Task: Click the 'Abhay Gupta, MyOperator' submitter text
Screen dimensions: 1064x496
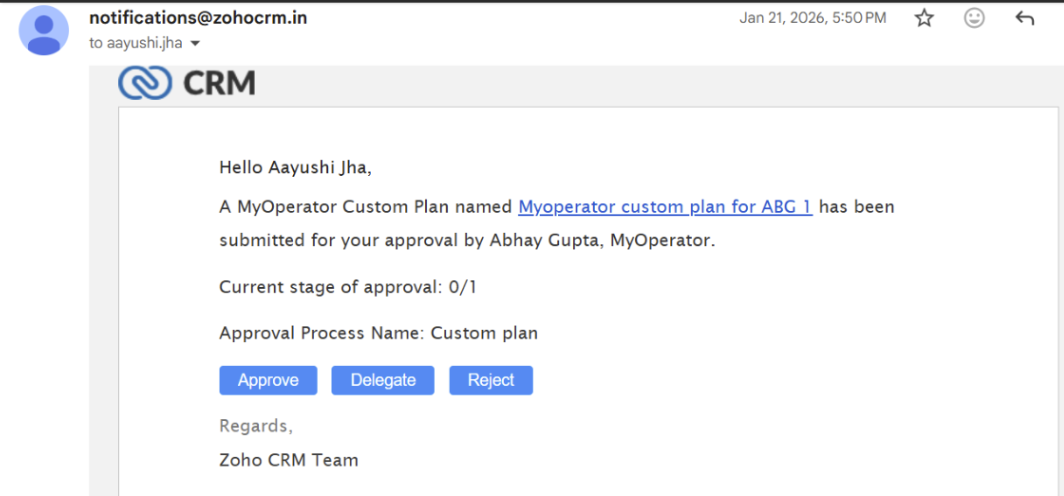Action: click(603, 242)
